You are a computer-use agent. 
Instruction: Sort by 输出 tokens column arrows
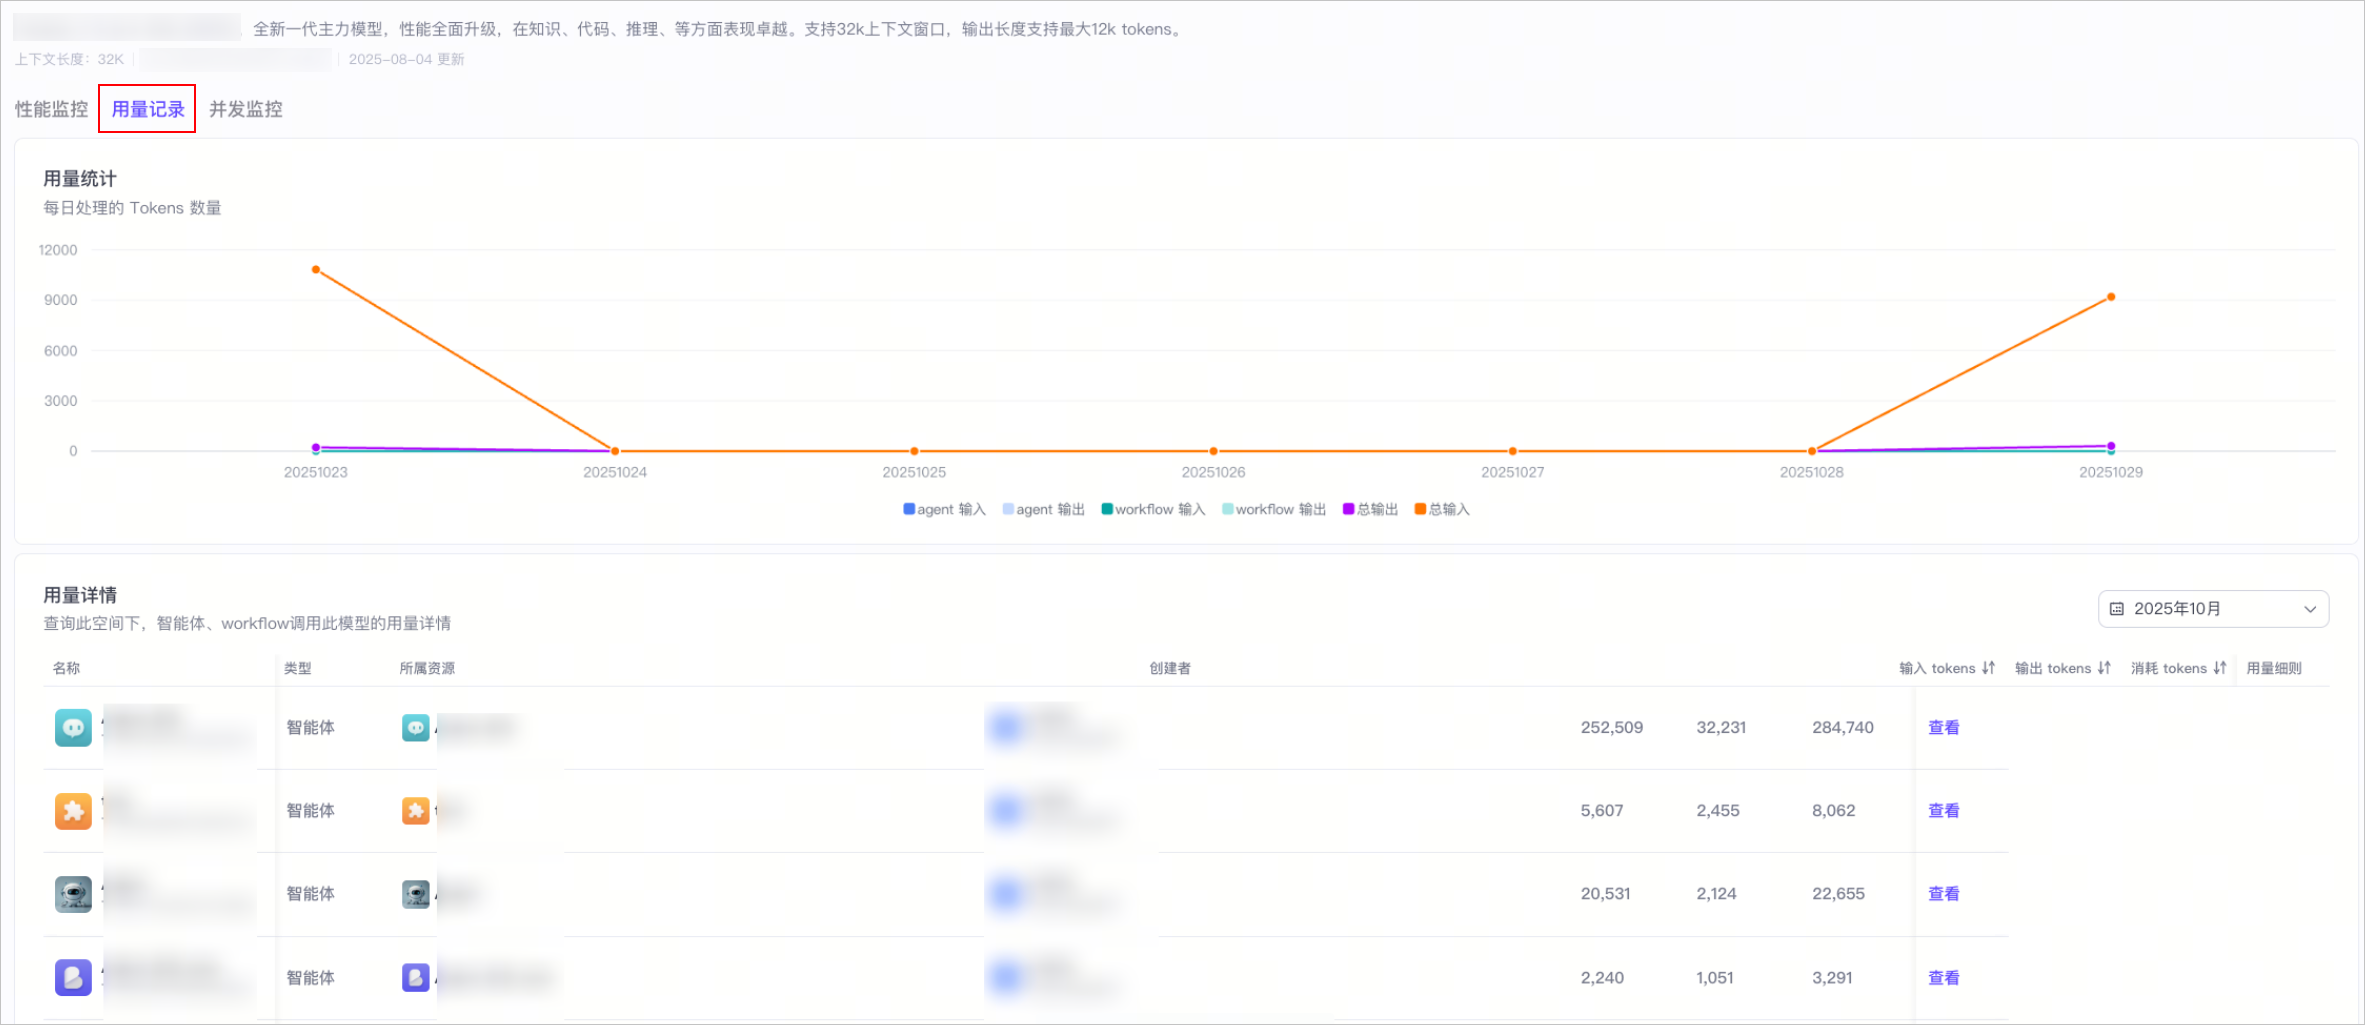pos(2104,668)
